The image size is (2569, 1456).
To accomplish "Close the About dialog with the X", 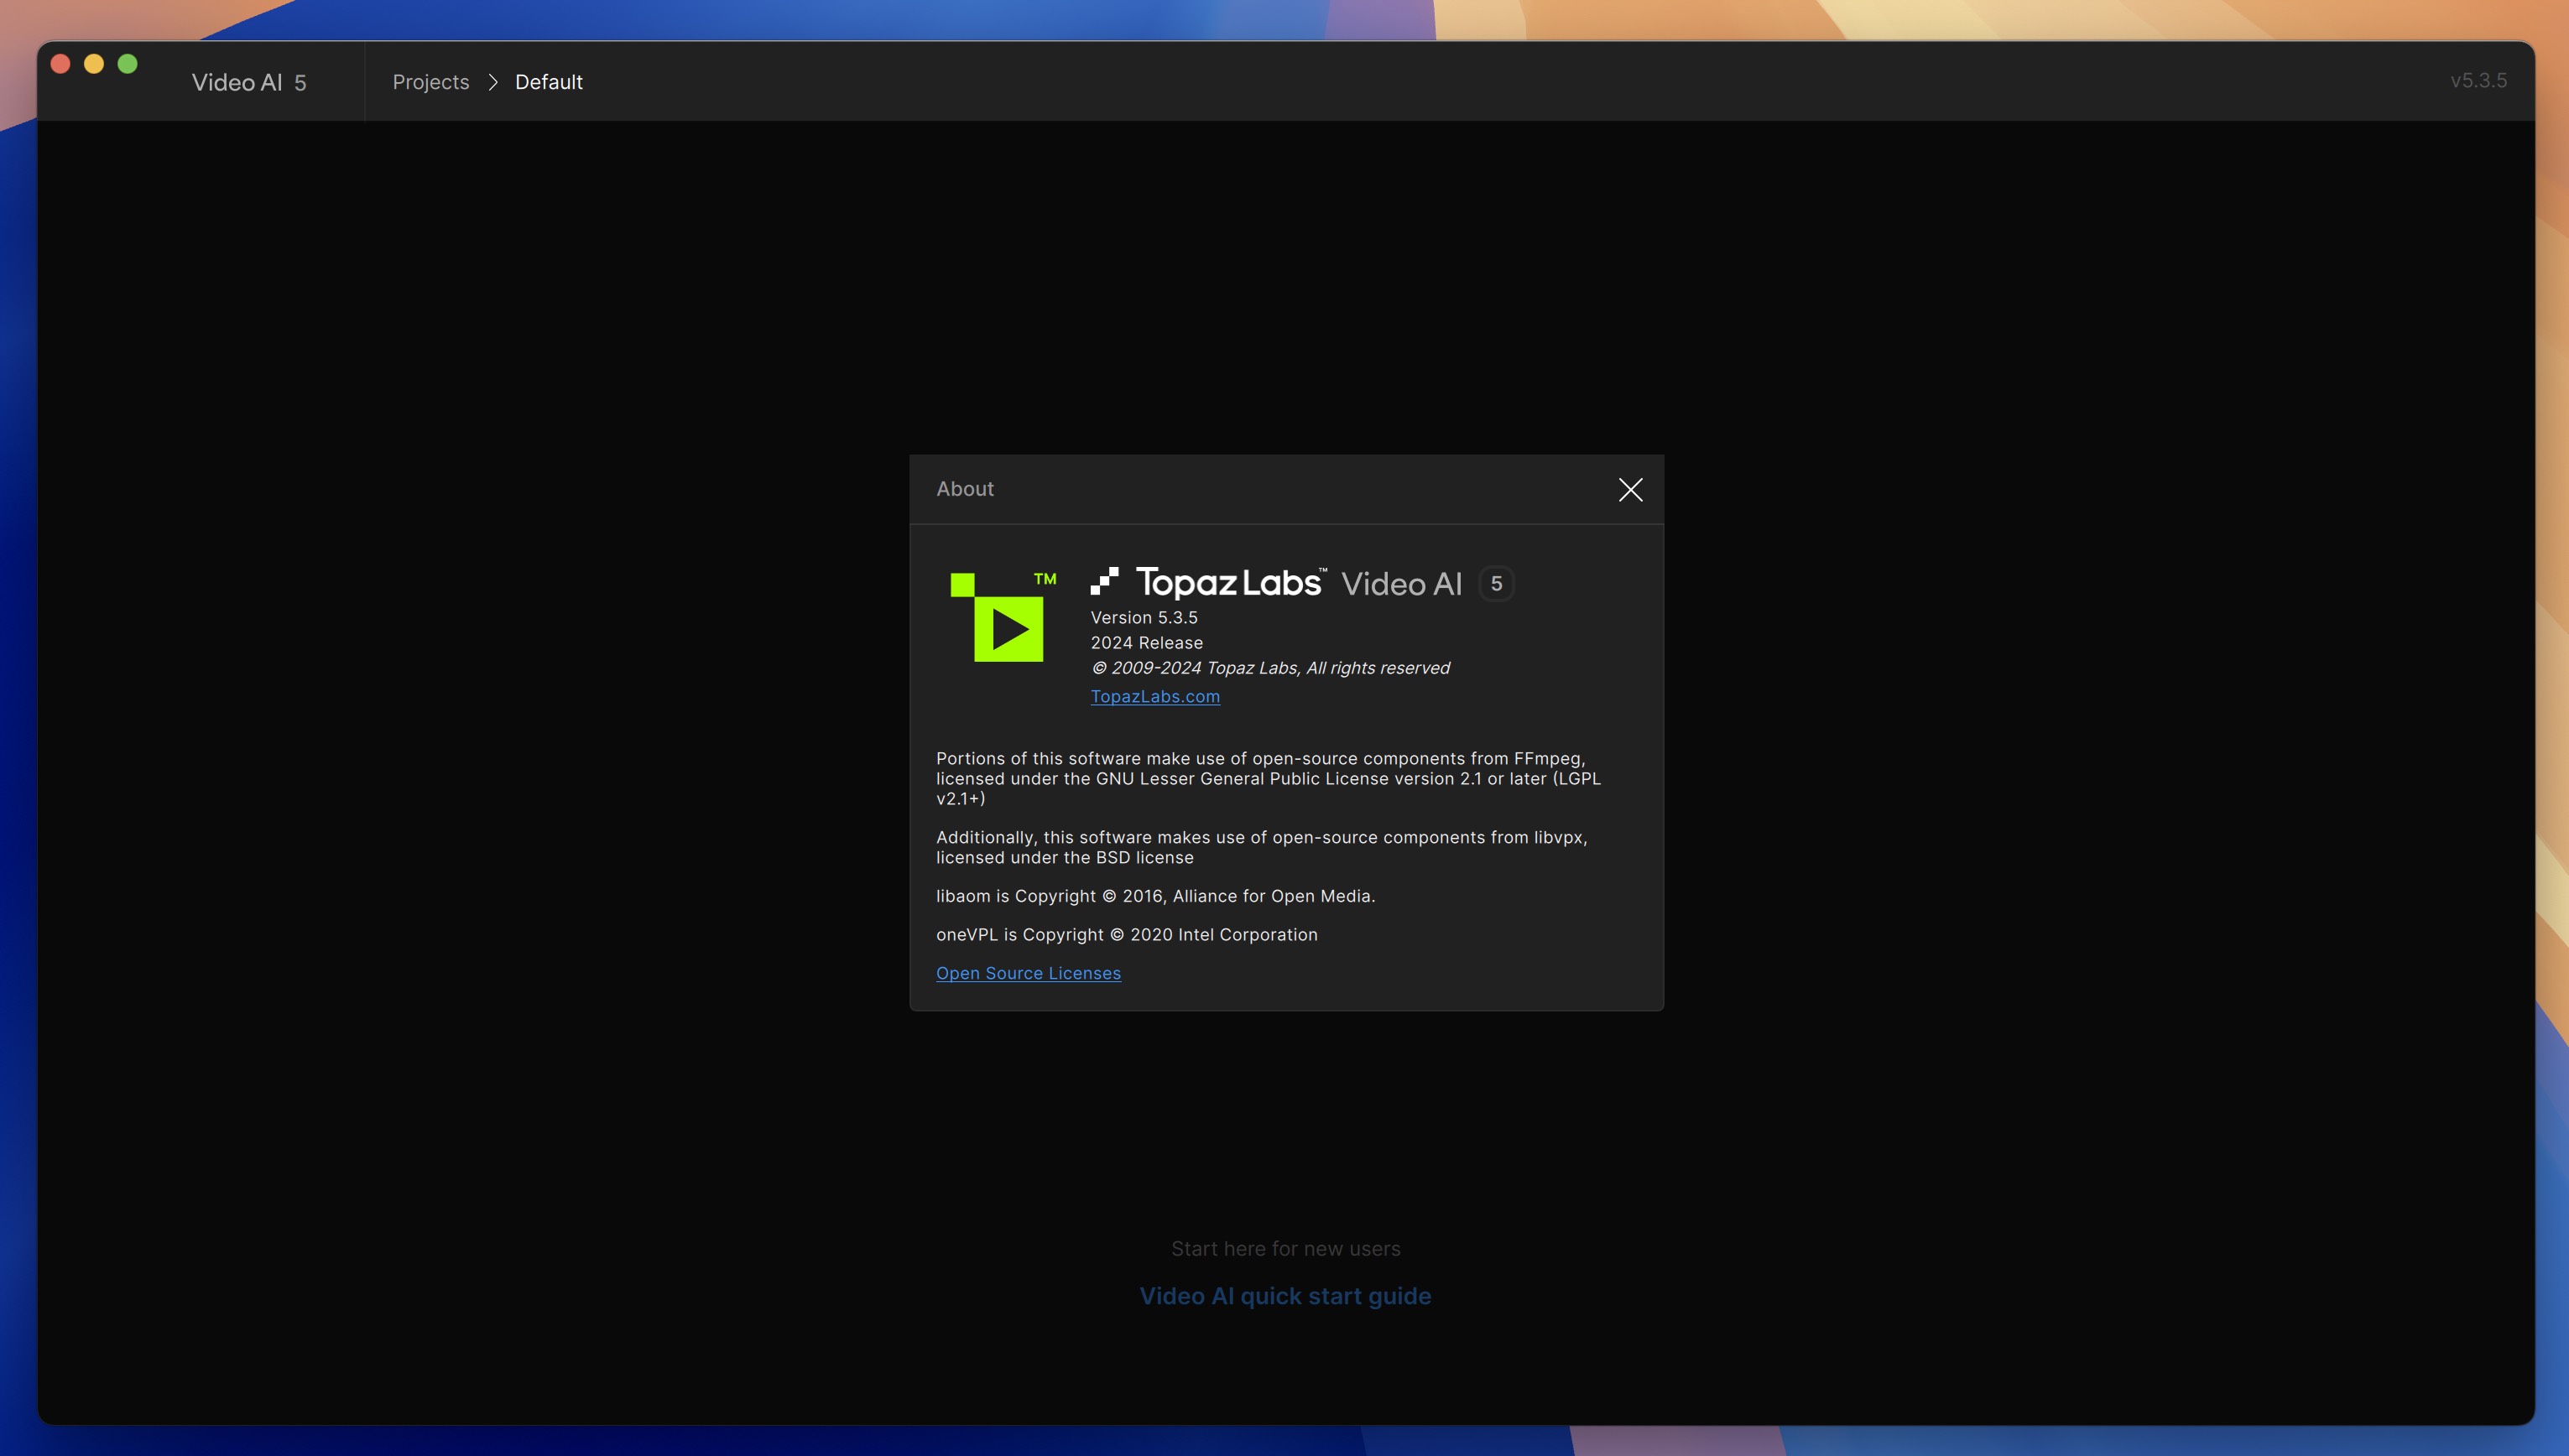I will click(x=1630, y=489).
